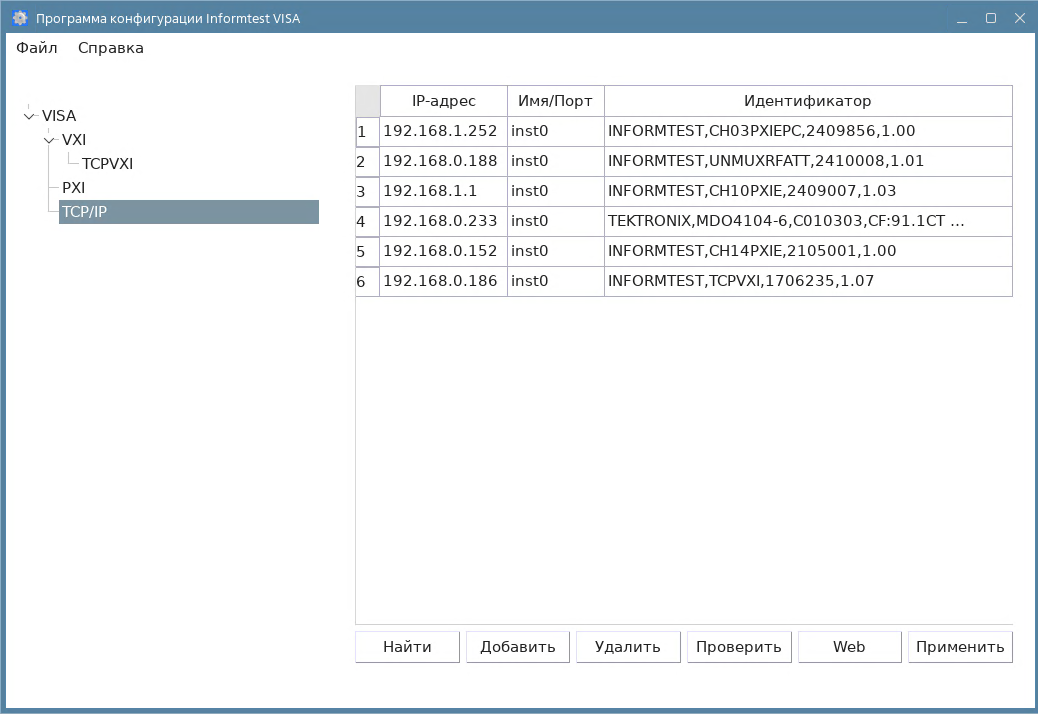Select row header 1
This screenshot has width=1038, height=714.
click(367, 132)
